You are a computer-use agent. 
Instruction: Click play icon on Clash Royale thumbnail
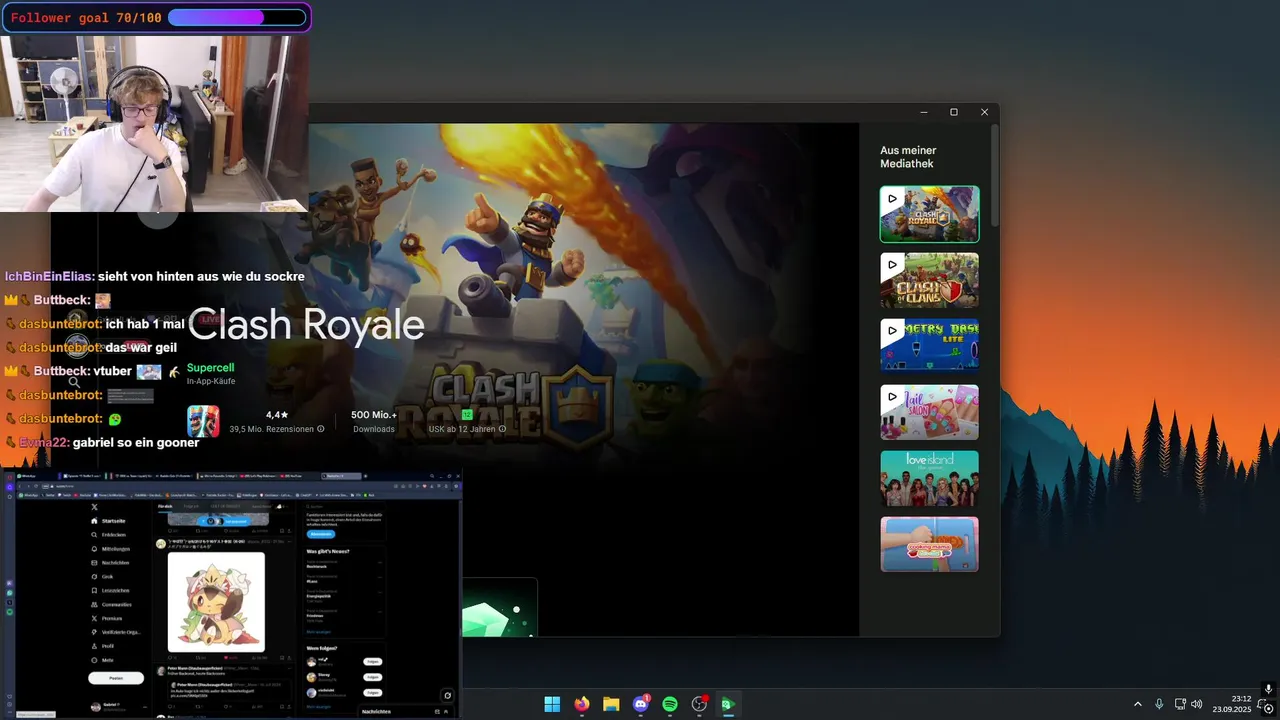click(x=892, y=199)
